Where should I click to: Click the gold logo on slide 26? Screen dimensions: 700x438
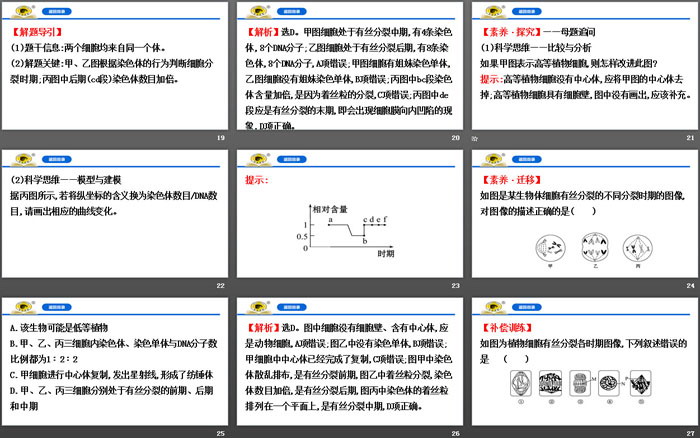(x=258, y=307)
